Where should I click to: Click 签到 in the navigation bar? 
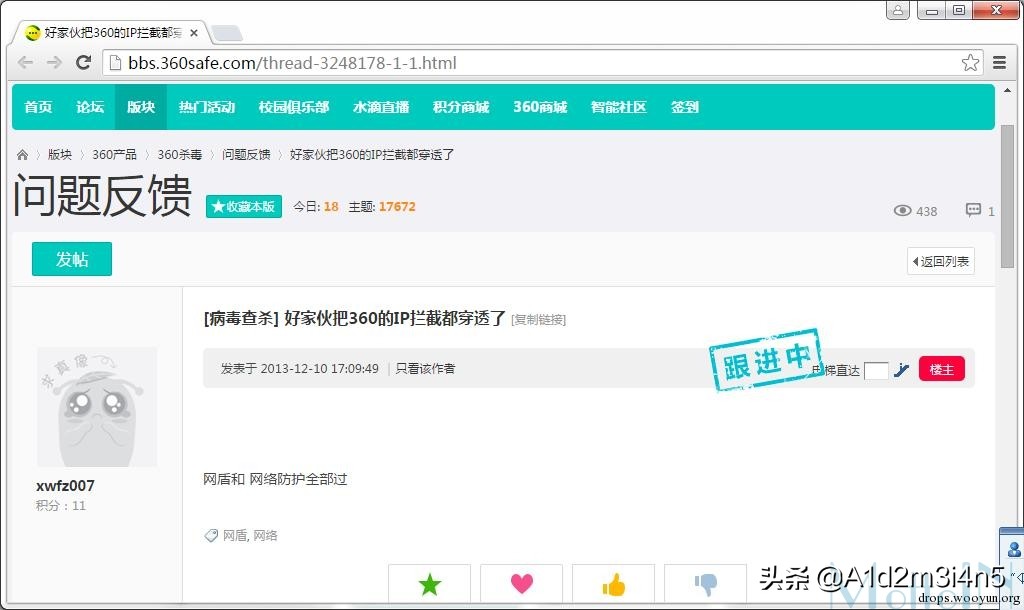[684, 107]
